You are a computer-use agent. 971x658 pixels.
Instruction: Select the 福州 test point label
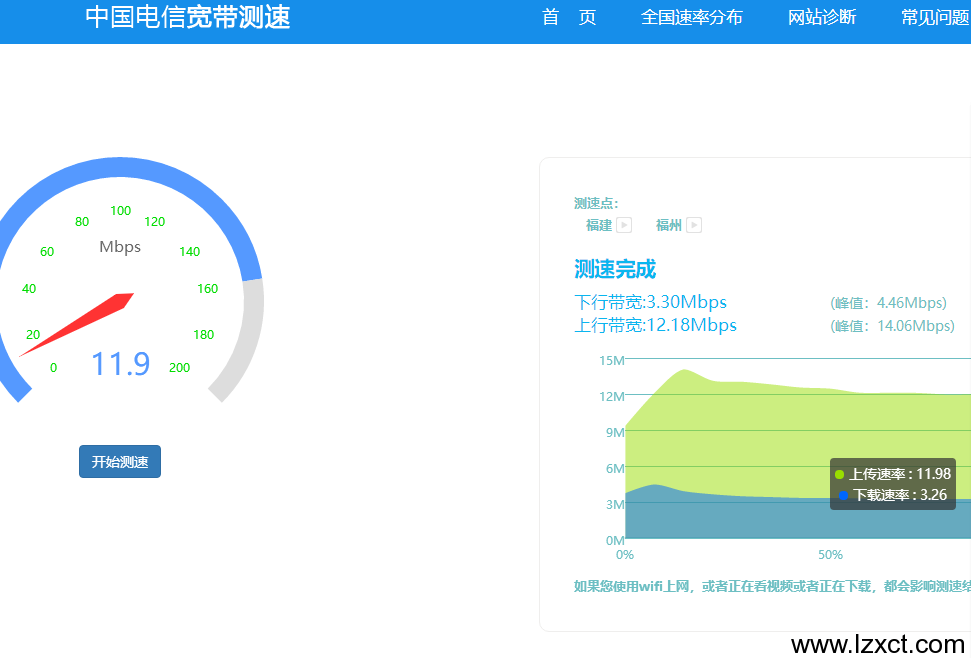[x=669, y=225]
